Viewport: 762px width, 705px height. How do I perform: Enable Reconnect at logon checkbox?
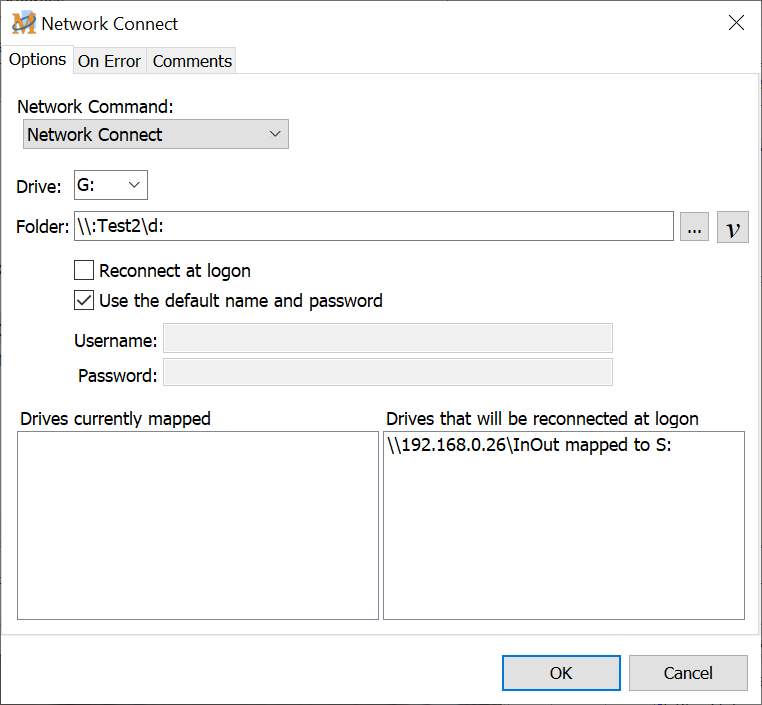84,270
